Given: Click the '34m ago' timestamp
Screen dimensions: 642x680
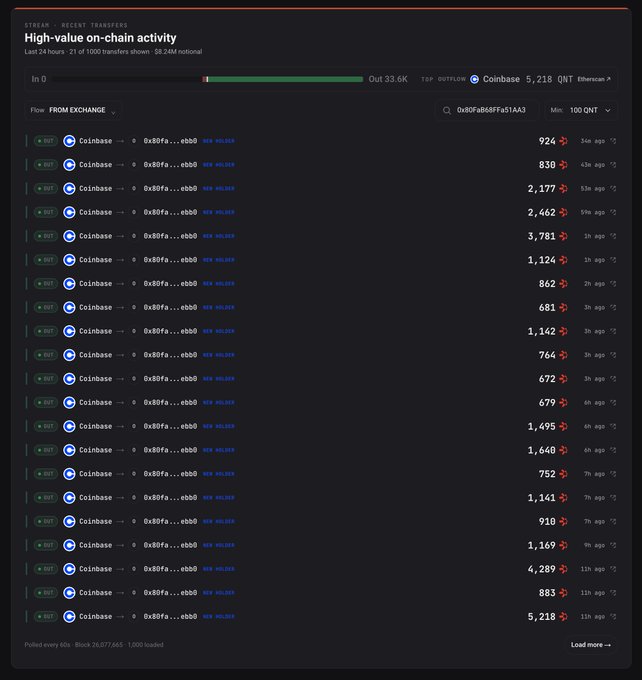Looking at the screenshot, I should tap(593, 141).
